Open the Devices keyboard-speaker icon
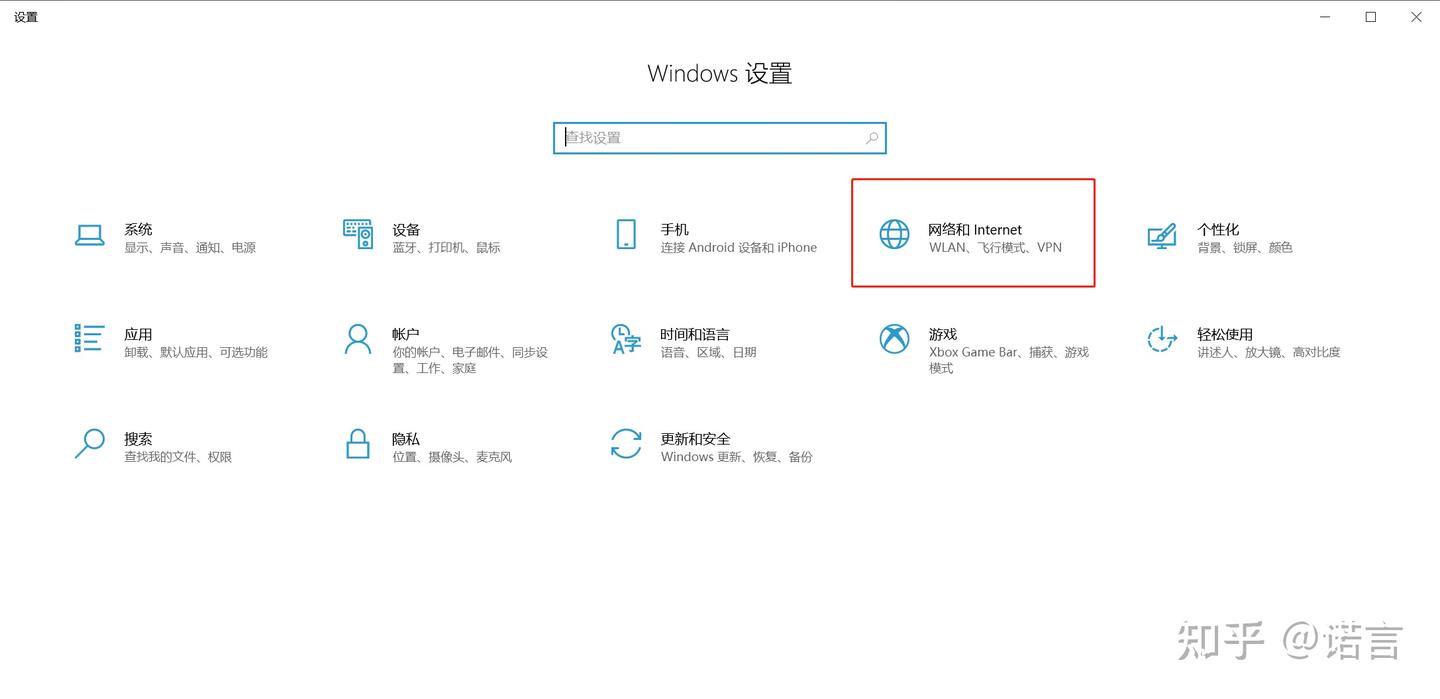The image size is (1440, 699). (358, 234)
